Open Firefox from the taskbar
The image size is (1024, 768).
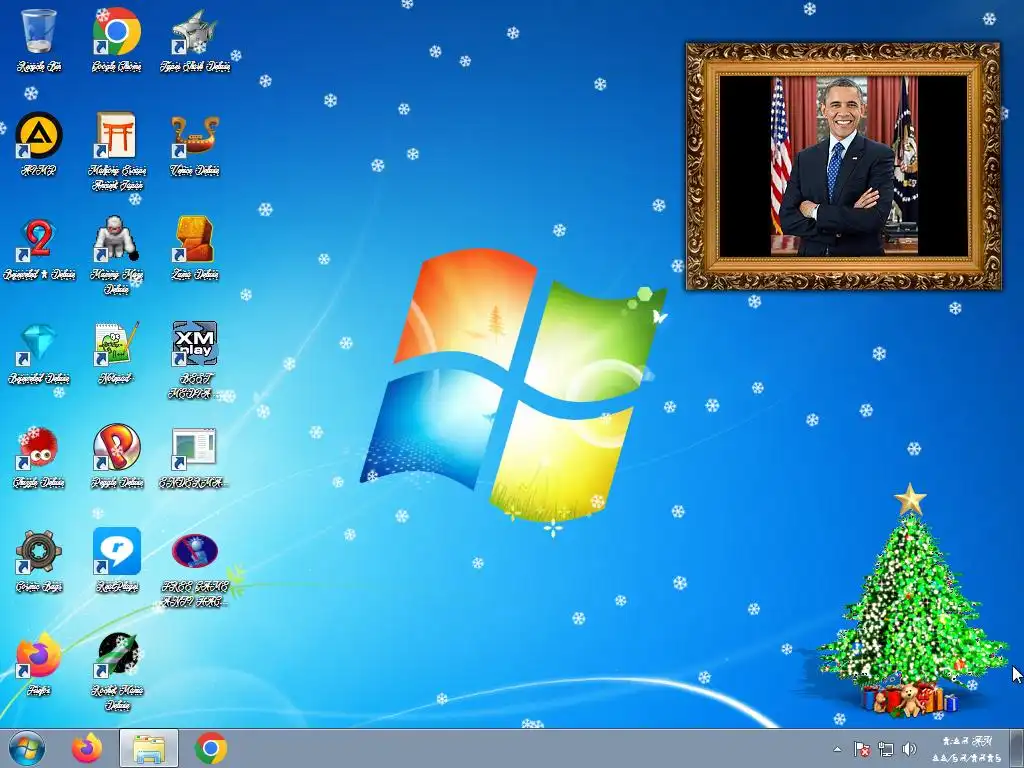(87, 748)
